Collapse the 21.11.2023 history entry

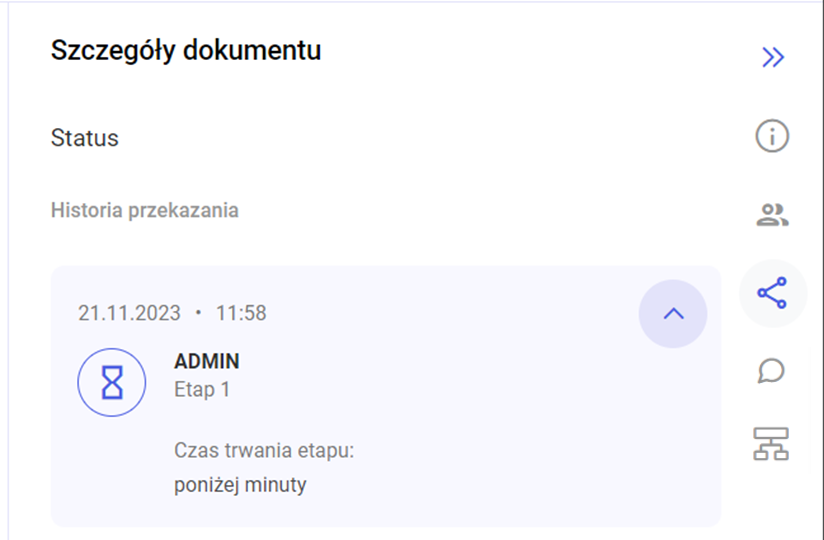click(673, 314)
